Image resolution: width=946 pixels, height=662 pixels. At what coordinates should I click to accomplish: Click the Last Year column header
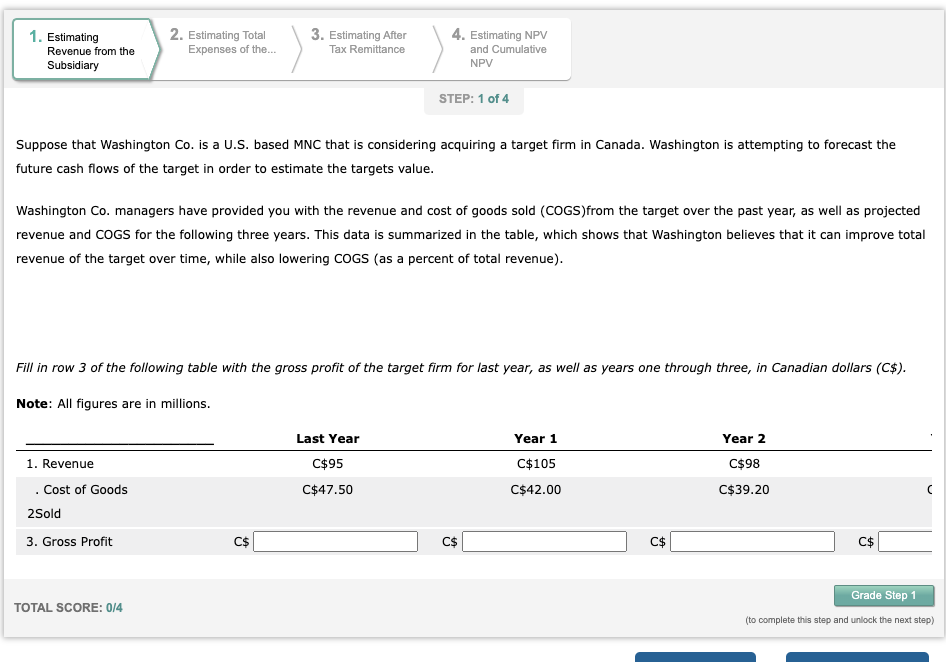tap(328, 439)
